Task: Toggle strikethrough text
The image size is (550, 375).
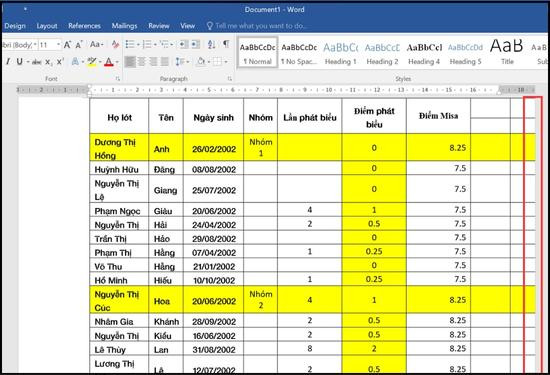Action: click(37, 62)
